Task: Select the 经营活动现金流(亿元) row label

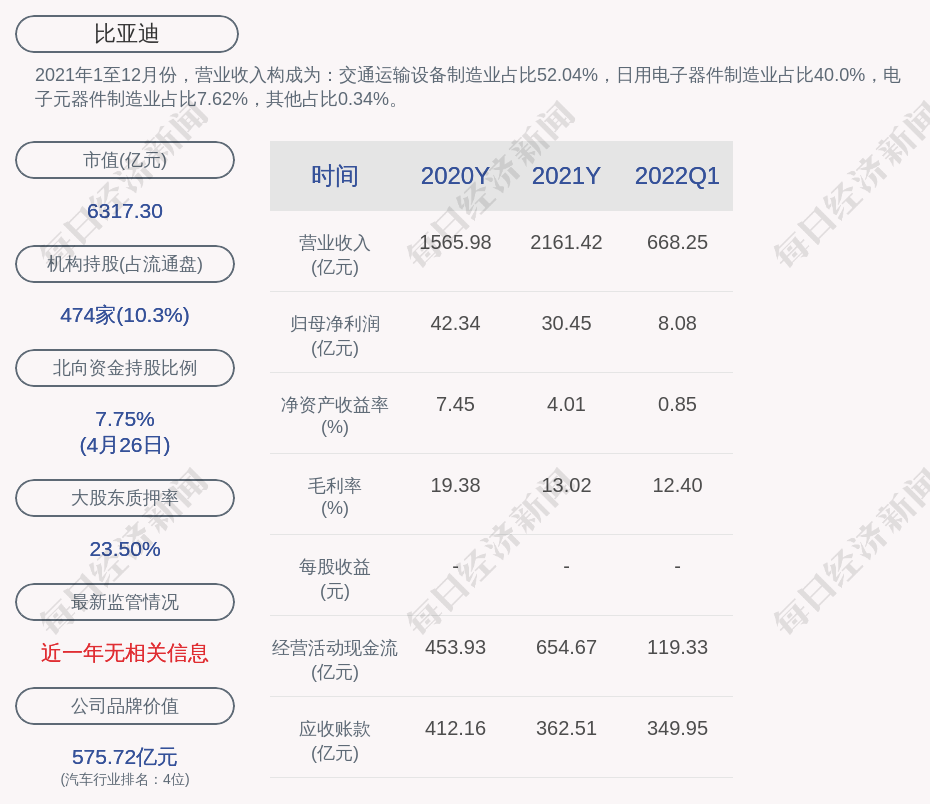Action: pos(335,660)
